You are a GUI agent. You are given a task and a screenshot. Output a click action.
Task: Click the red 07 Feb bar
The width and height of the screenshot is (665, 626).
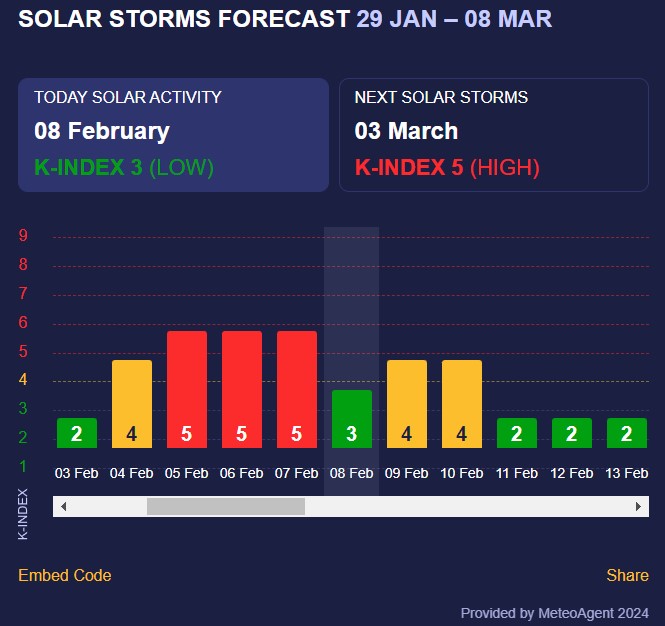tap(297, 390)
